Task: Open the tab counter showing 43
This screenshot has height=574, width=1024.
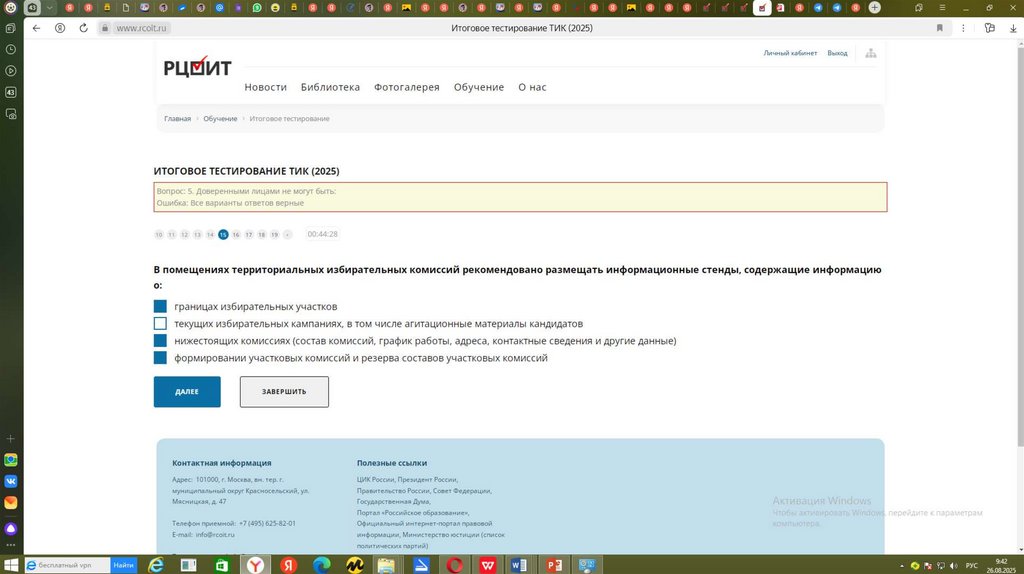Action: [31, 8]
